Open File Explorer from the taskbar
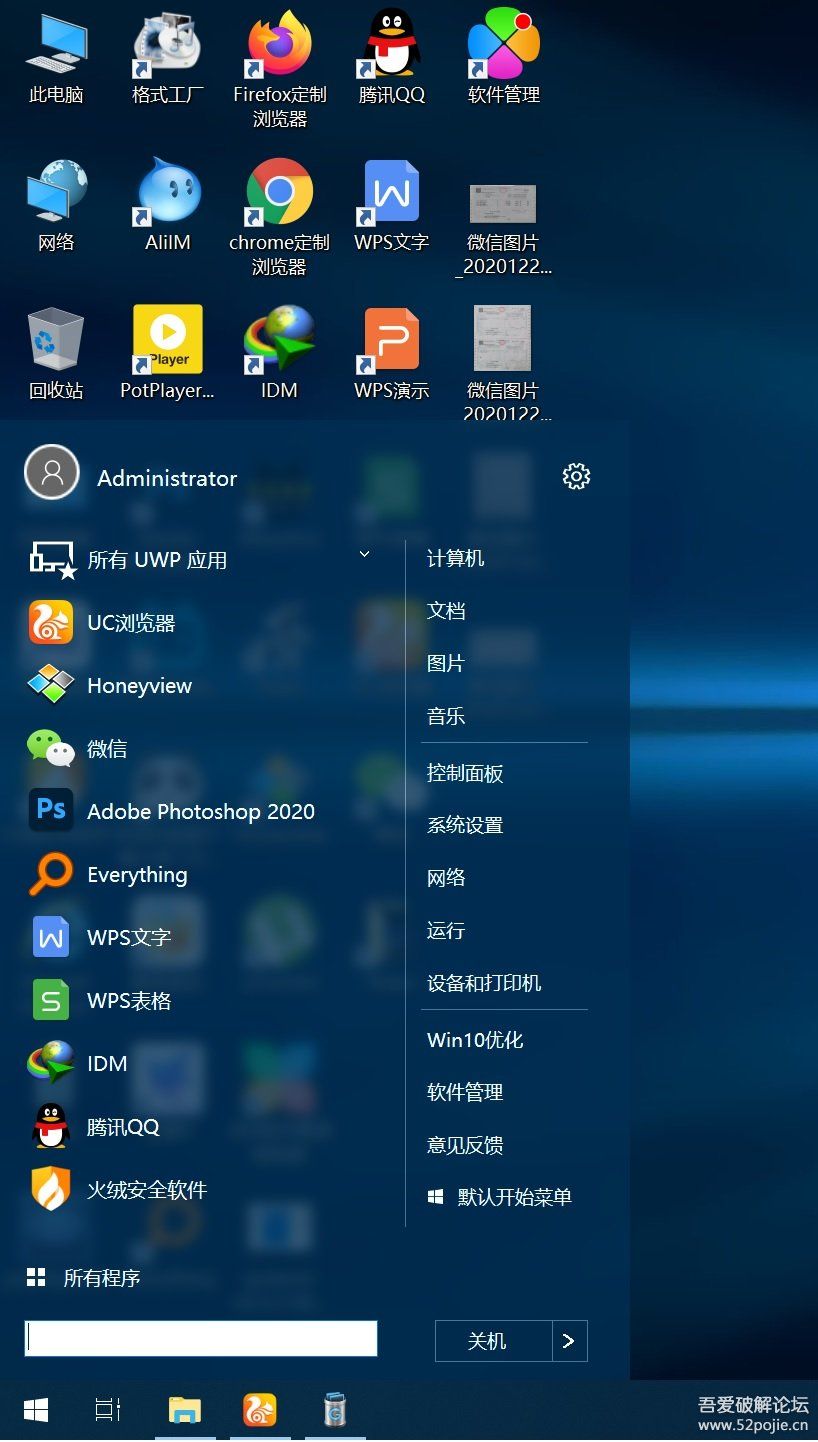The height and width of the screenshot is (1442, 818). point(185,1410)
